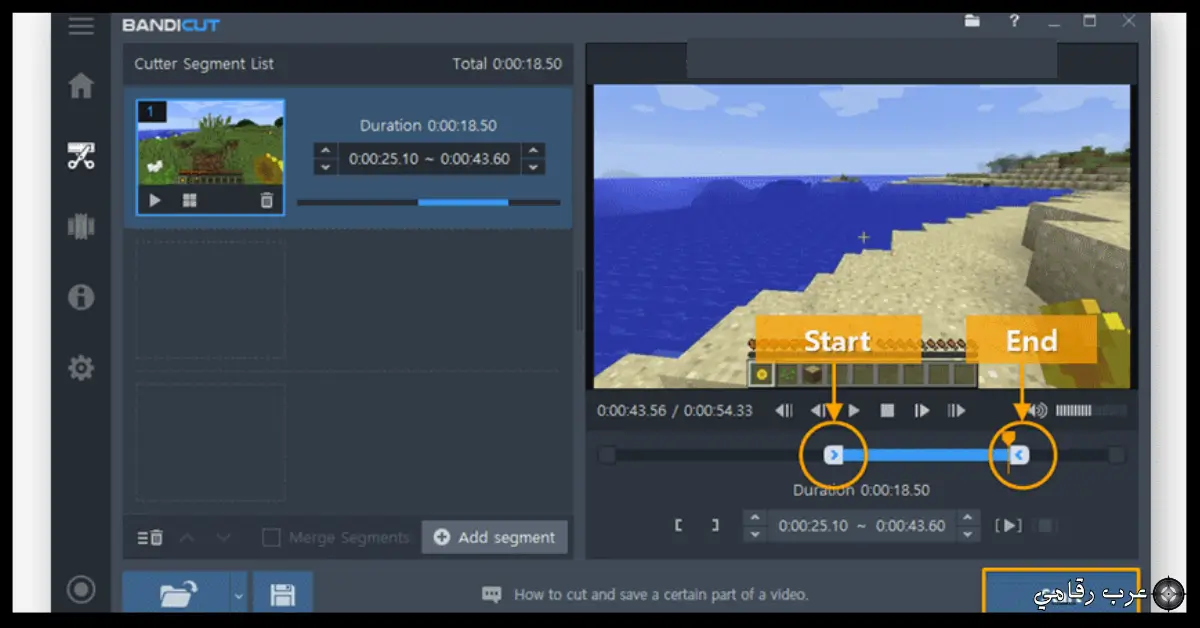Select the Cut tool in the sidebar
This screenshot has height=628, width=1200.
[x=81, y=156]
